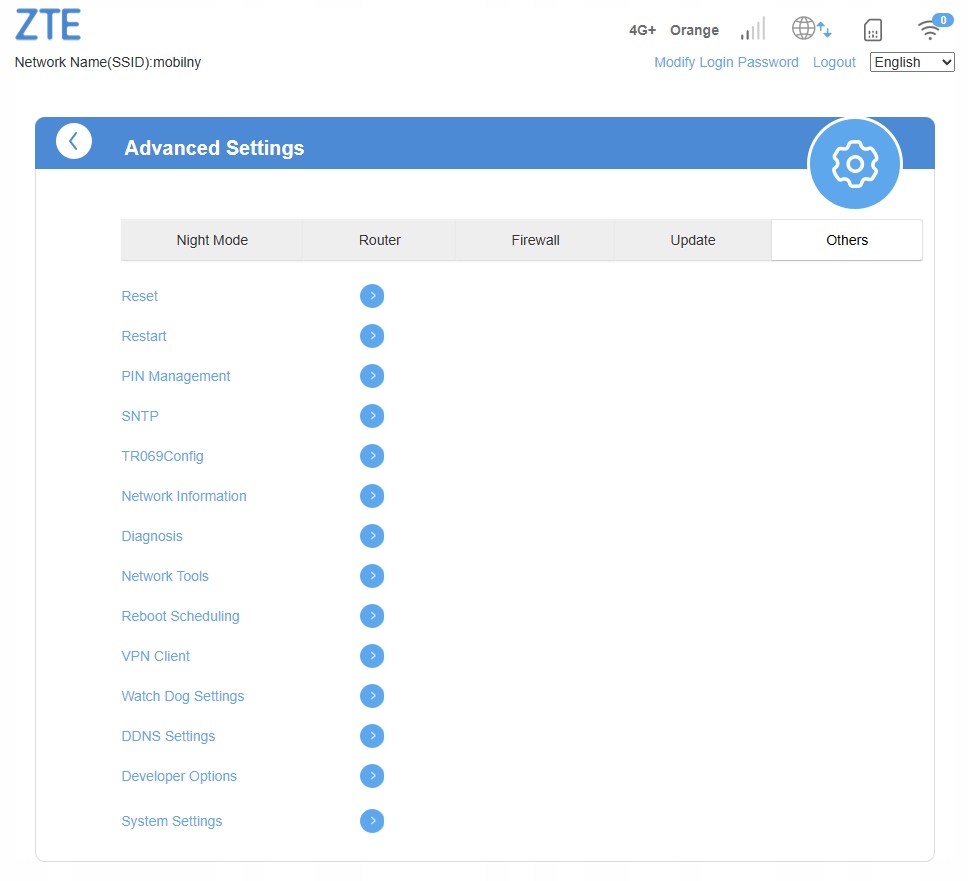Switch to the Router tab
Viewport: 969px width, 881px height.
[x=379, y=240]
